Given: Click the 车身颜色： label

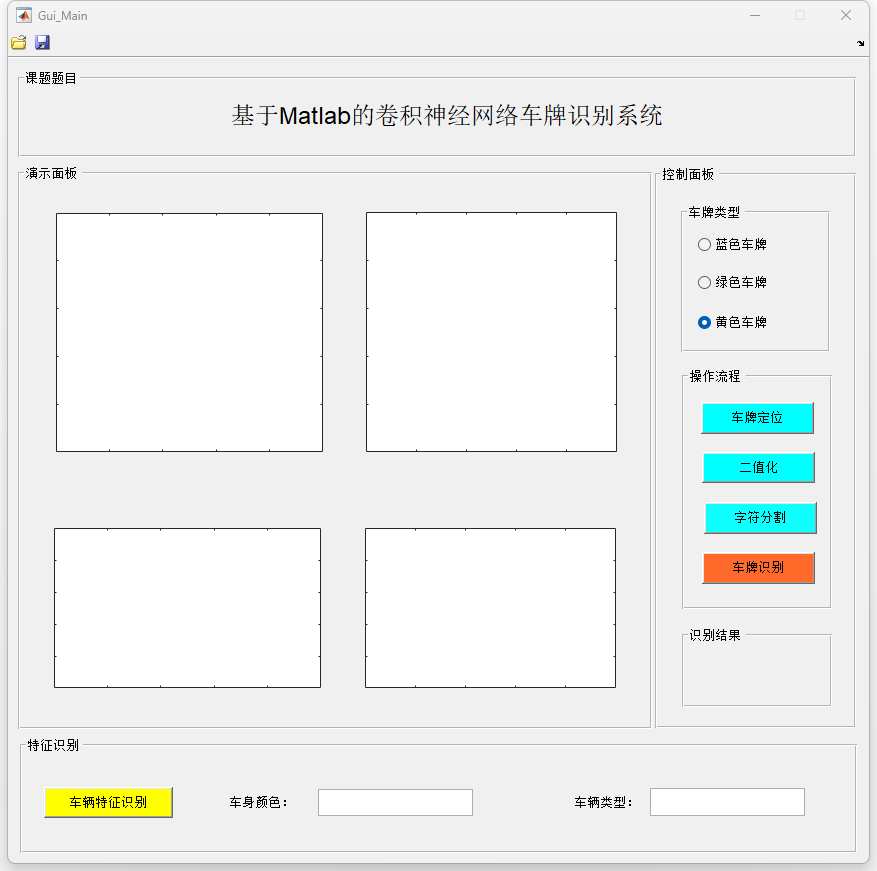Looking at the screenshot, I should click(258, 802).
